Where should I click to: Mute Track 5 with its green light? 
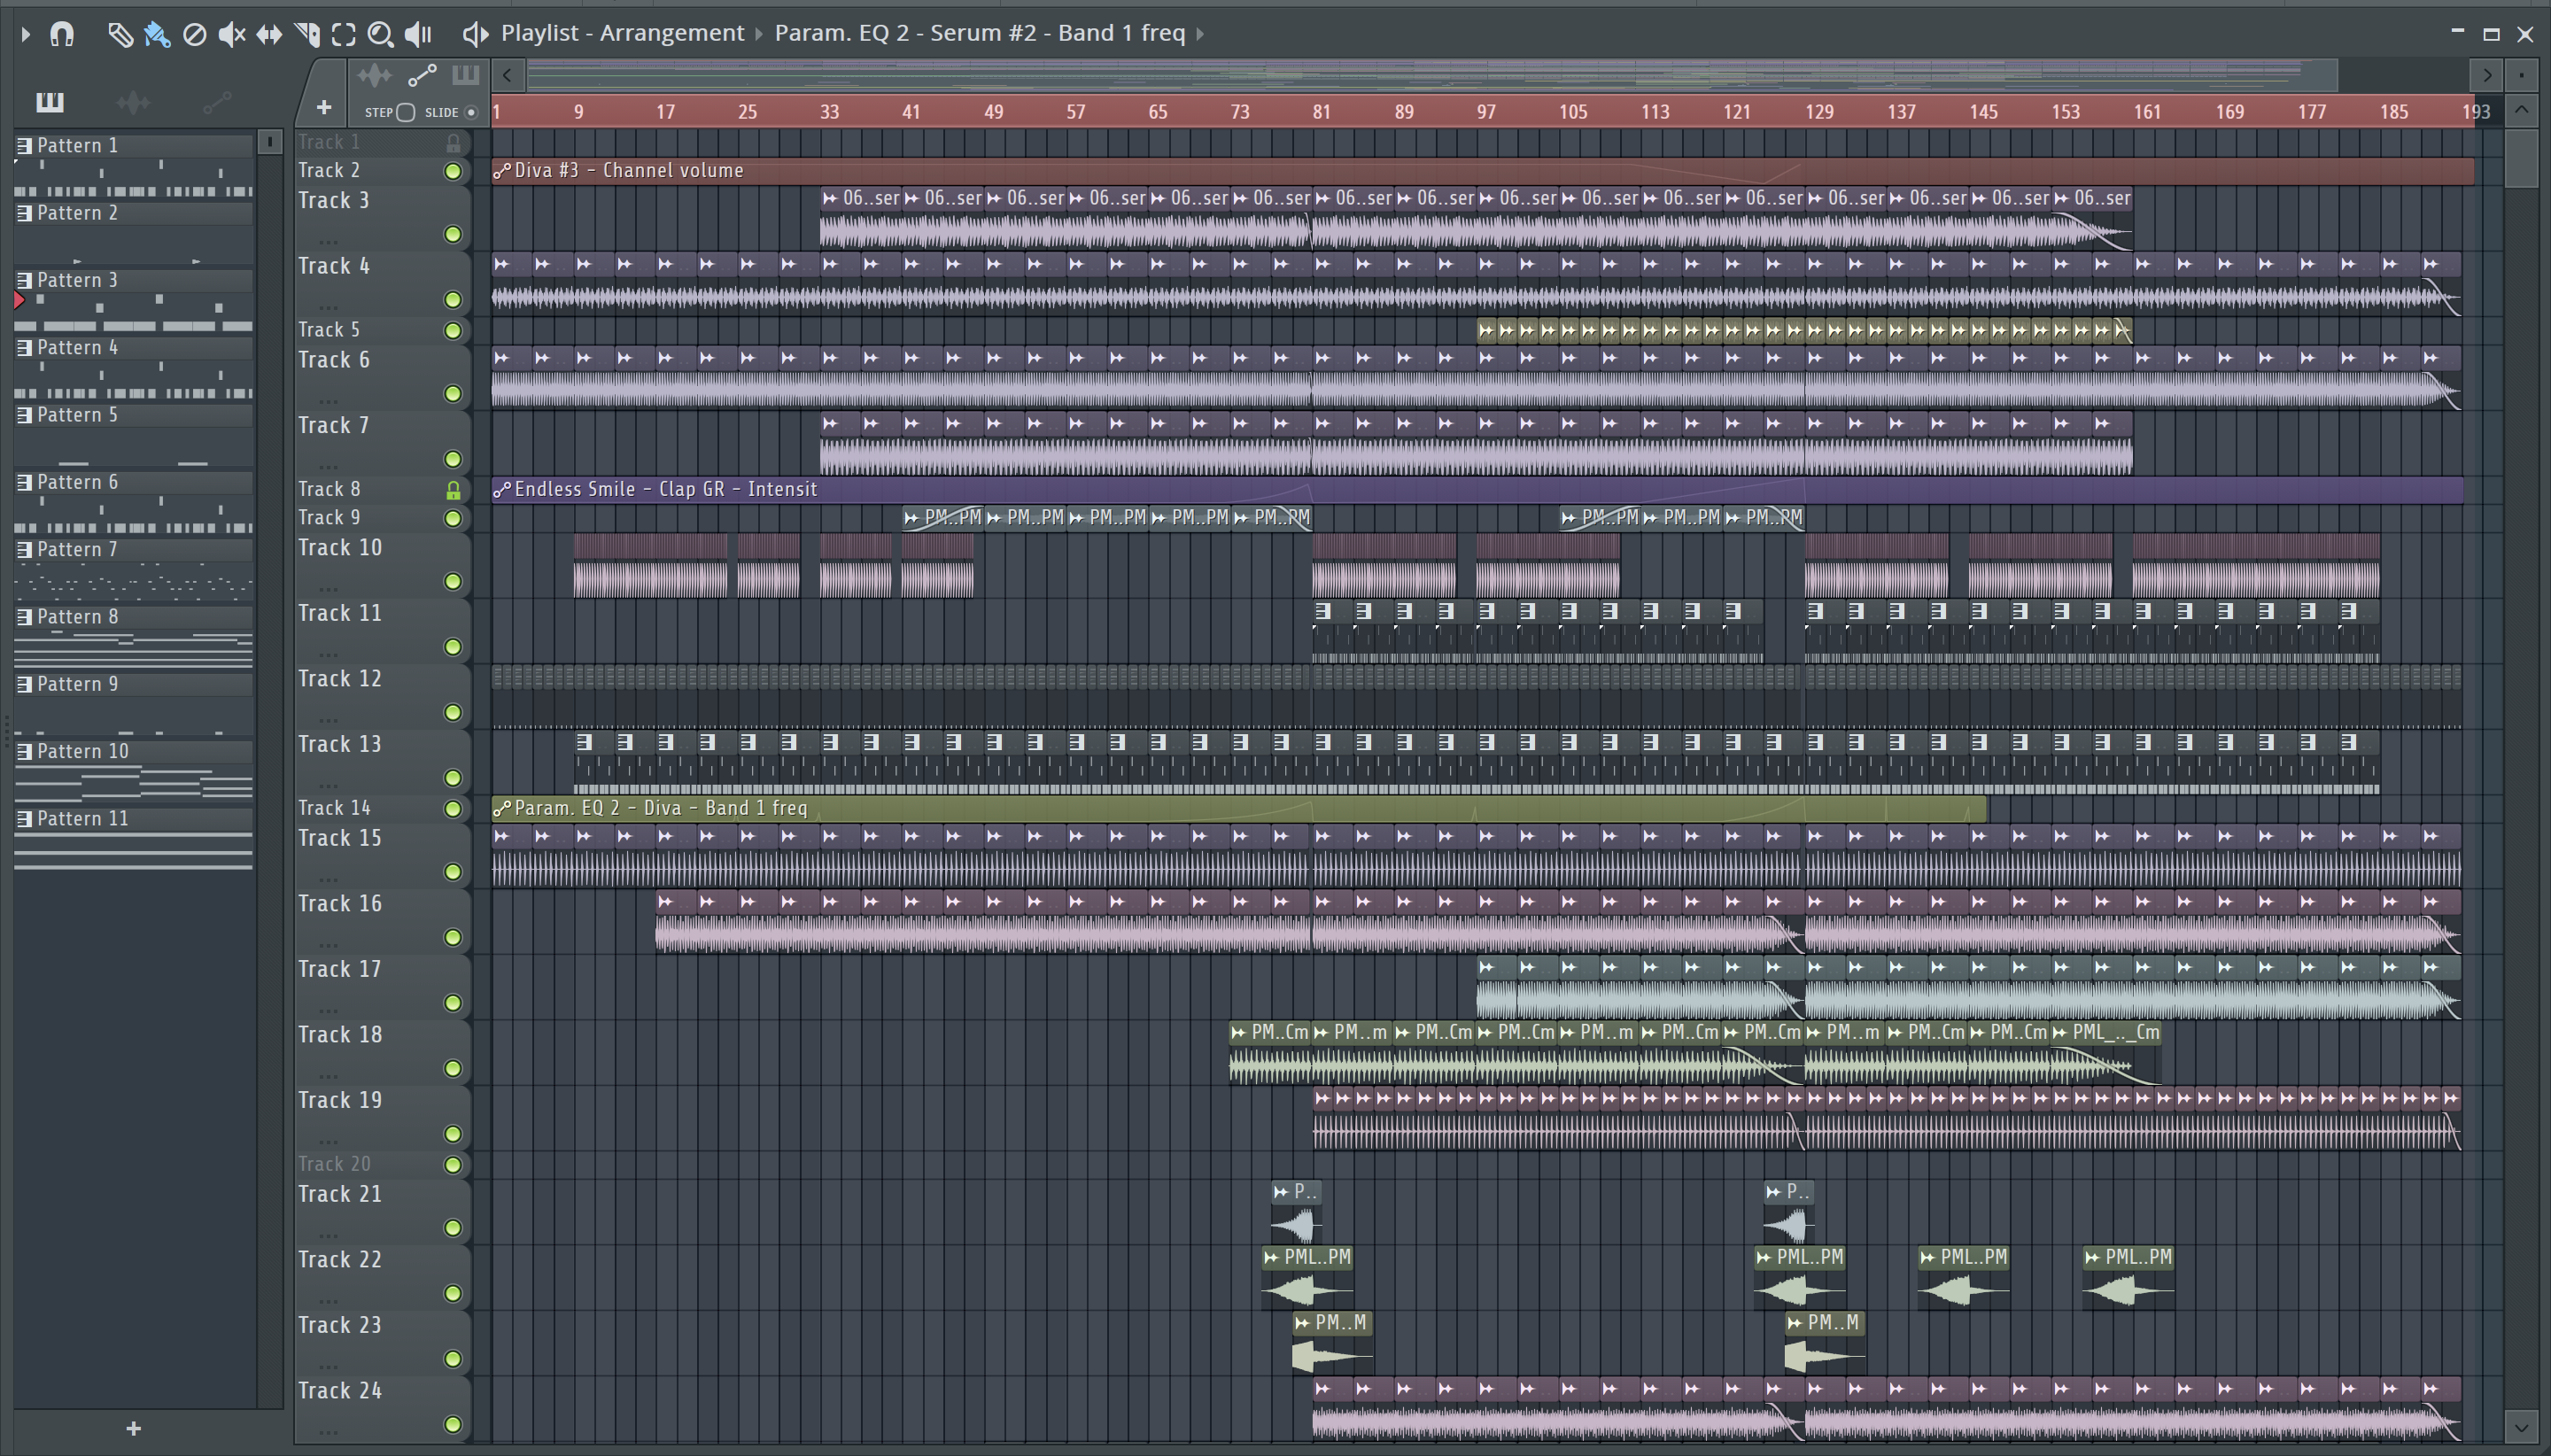pos(453,331)
